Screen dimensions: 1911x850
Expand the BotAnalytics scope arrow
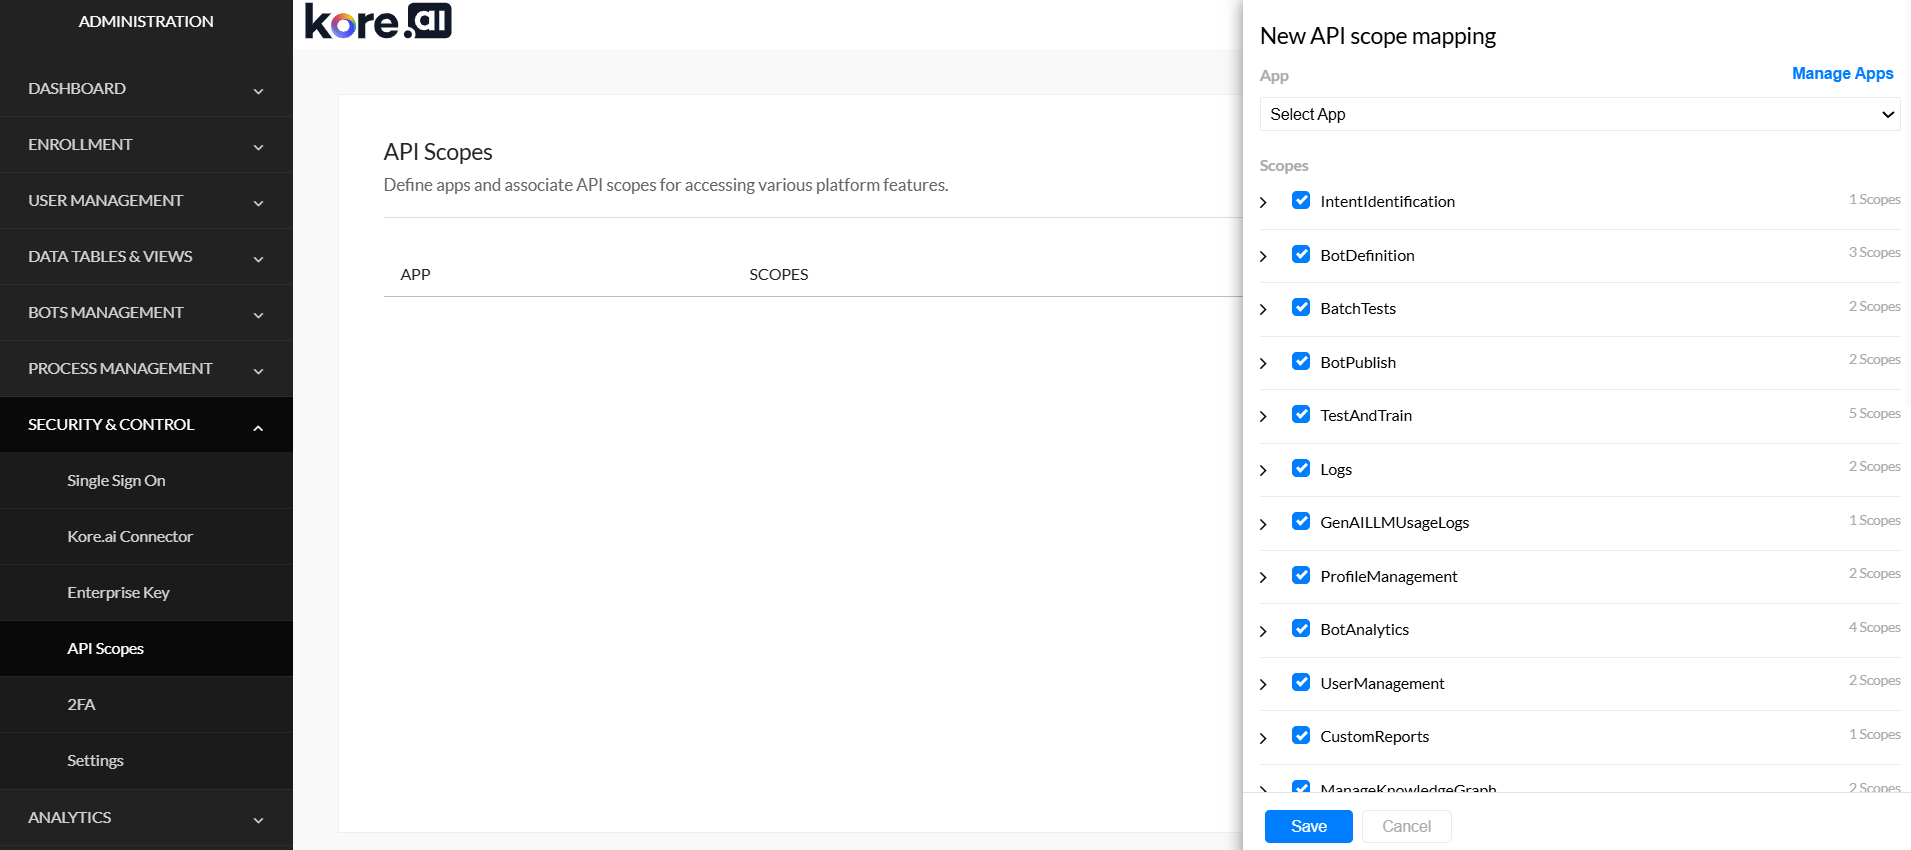click(x=1263, y=631)
